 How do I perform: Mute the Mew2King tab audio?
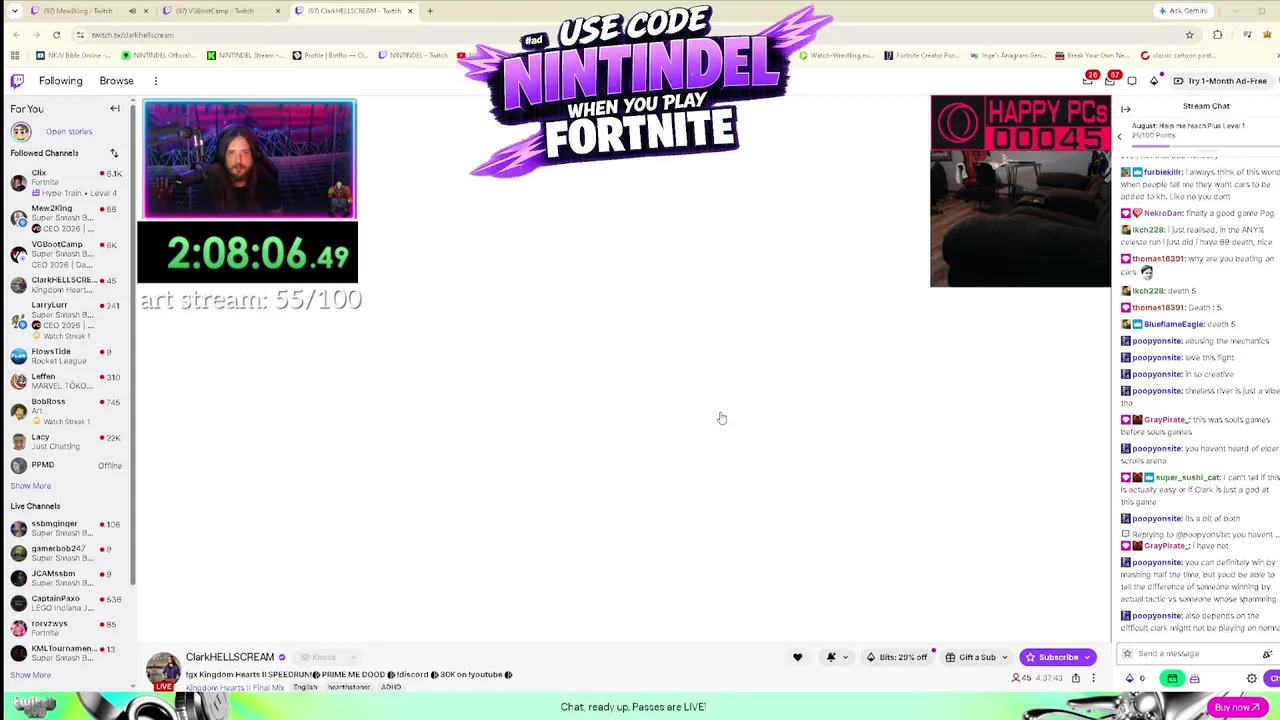[x=132, y=11]
